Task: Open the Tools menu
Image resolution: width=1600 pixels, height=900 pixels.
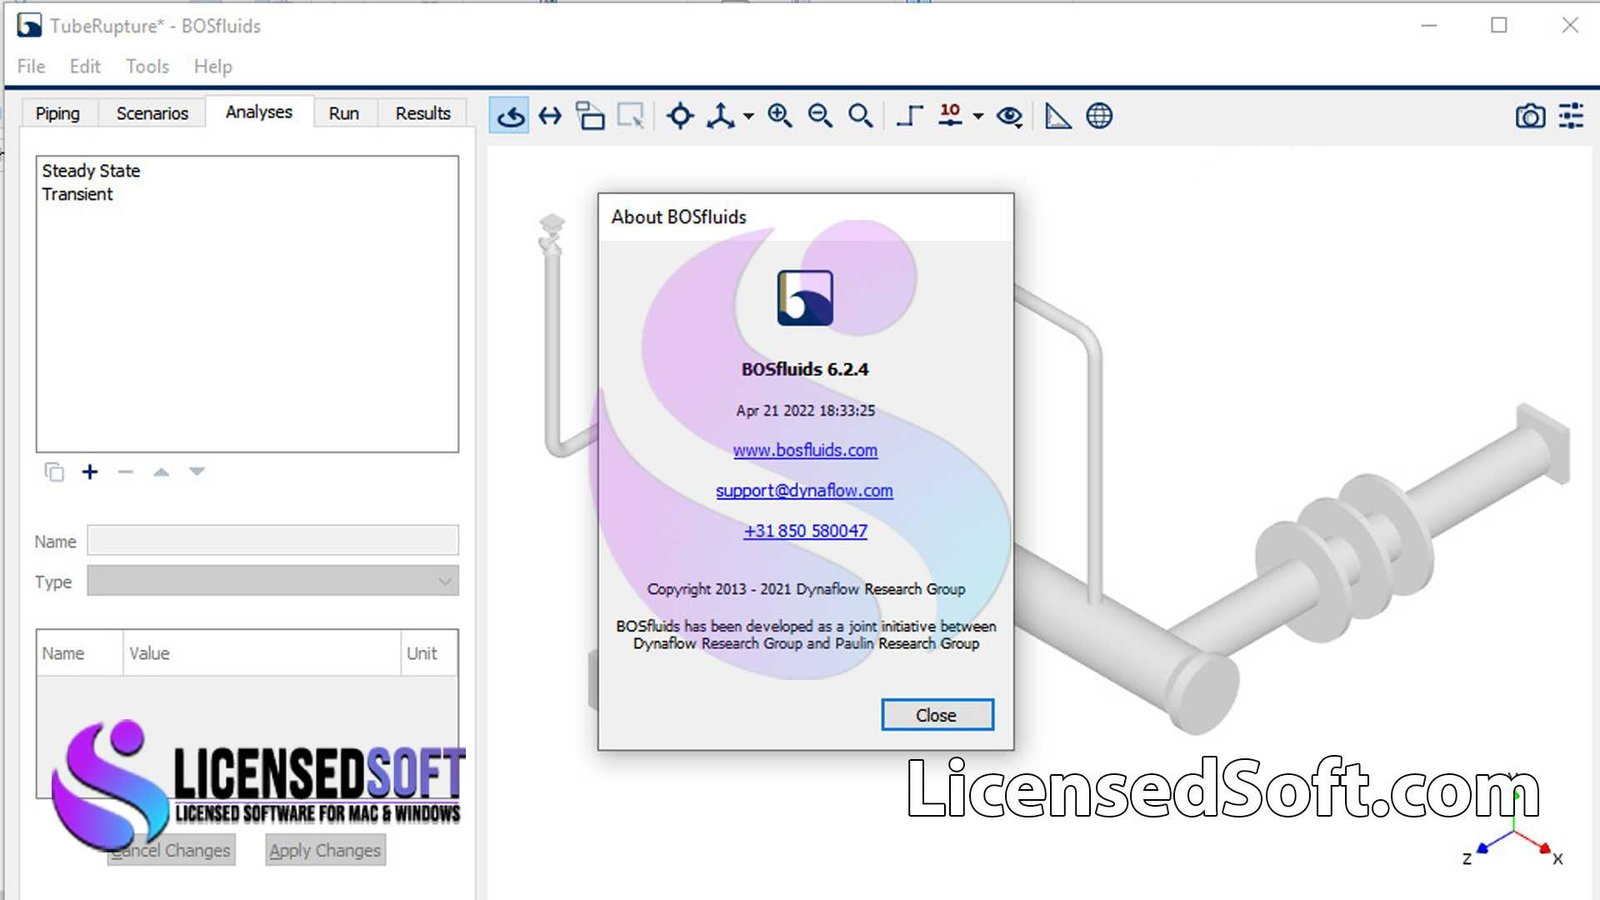Action: 147,66
